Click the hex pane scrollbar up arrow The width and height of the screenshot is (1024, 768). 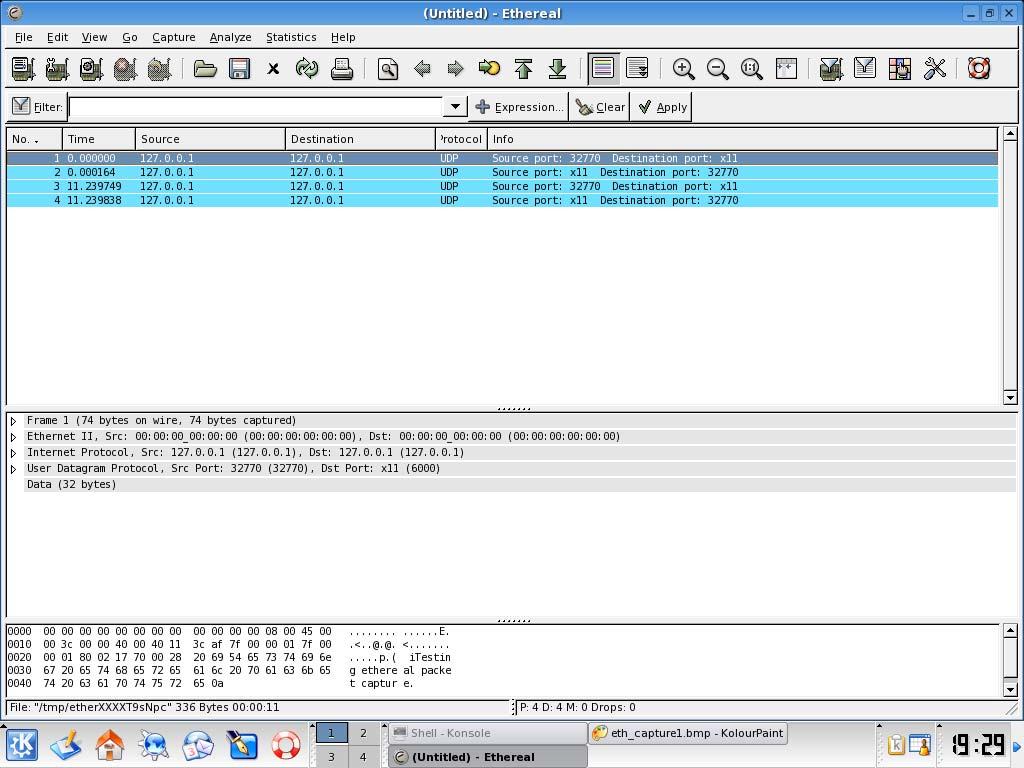(1010, 631)
